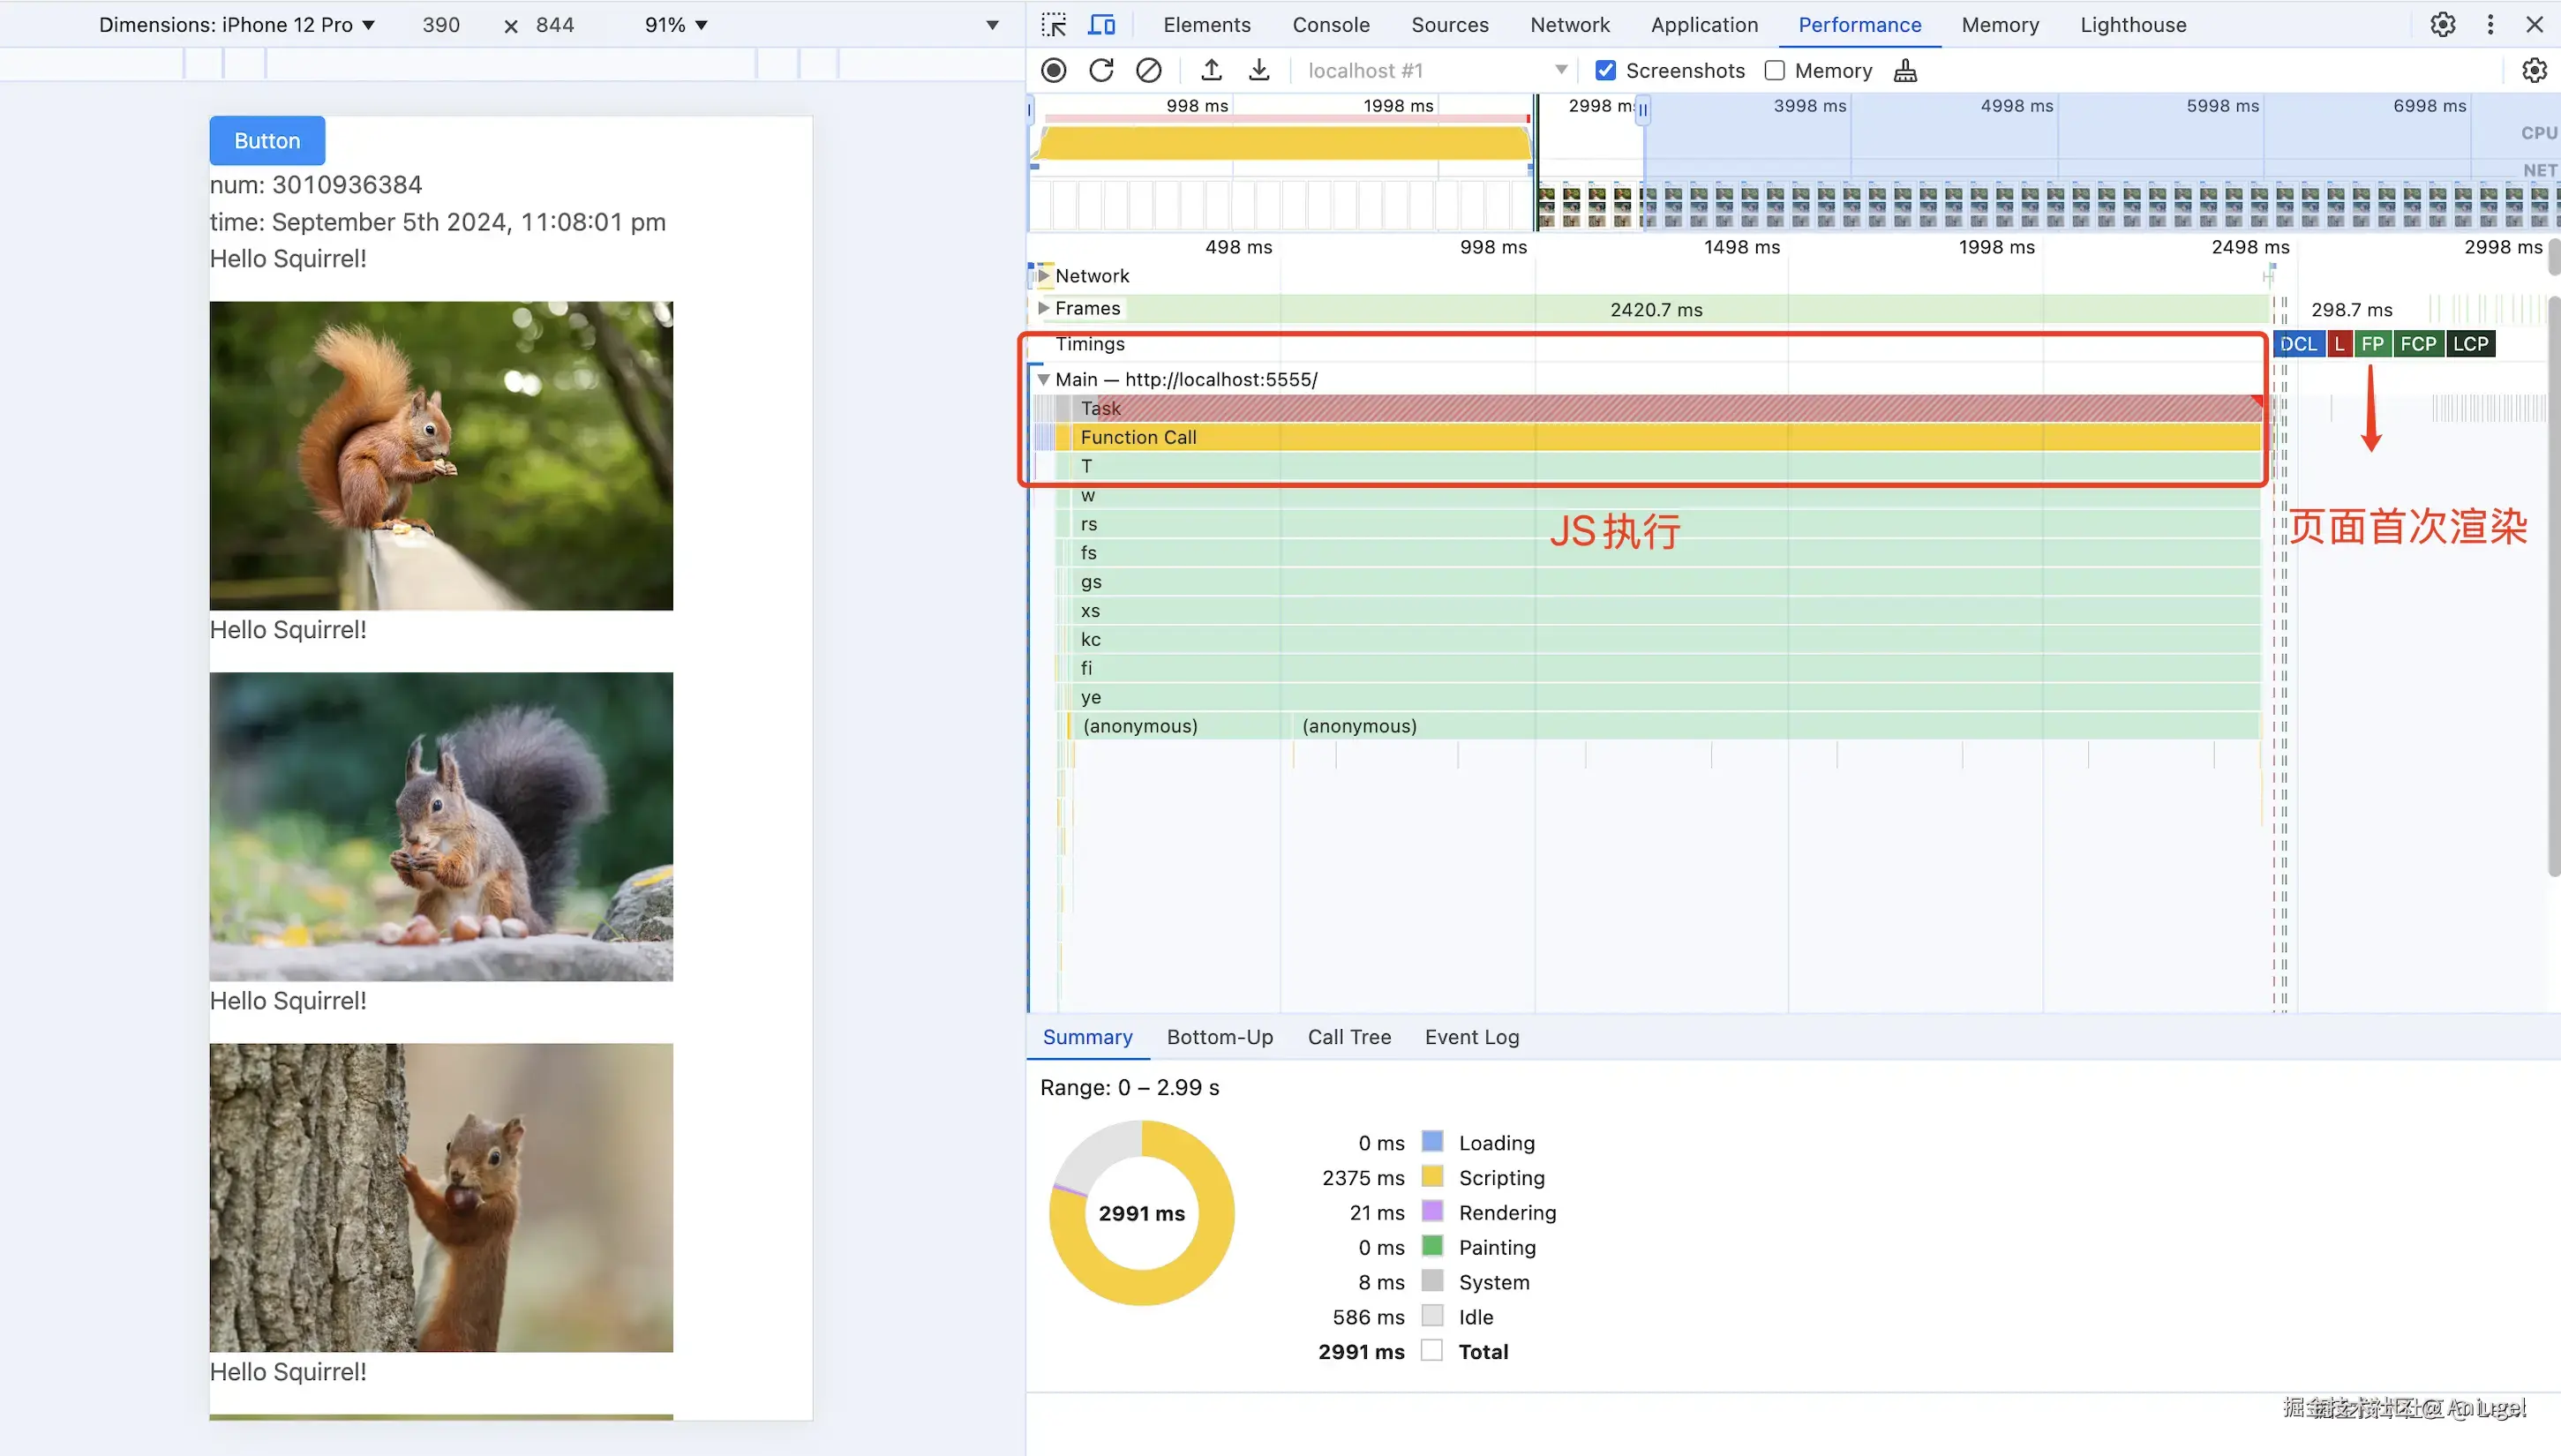Click the save profile download icon

(1259, 70)
